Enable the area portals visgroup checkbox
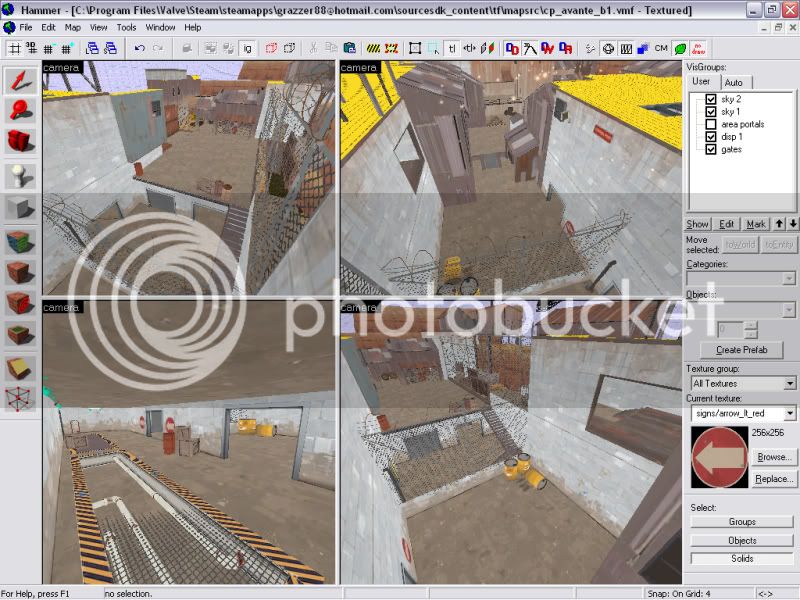 711,124
